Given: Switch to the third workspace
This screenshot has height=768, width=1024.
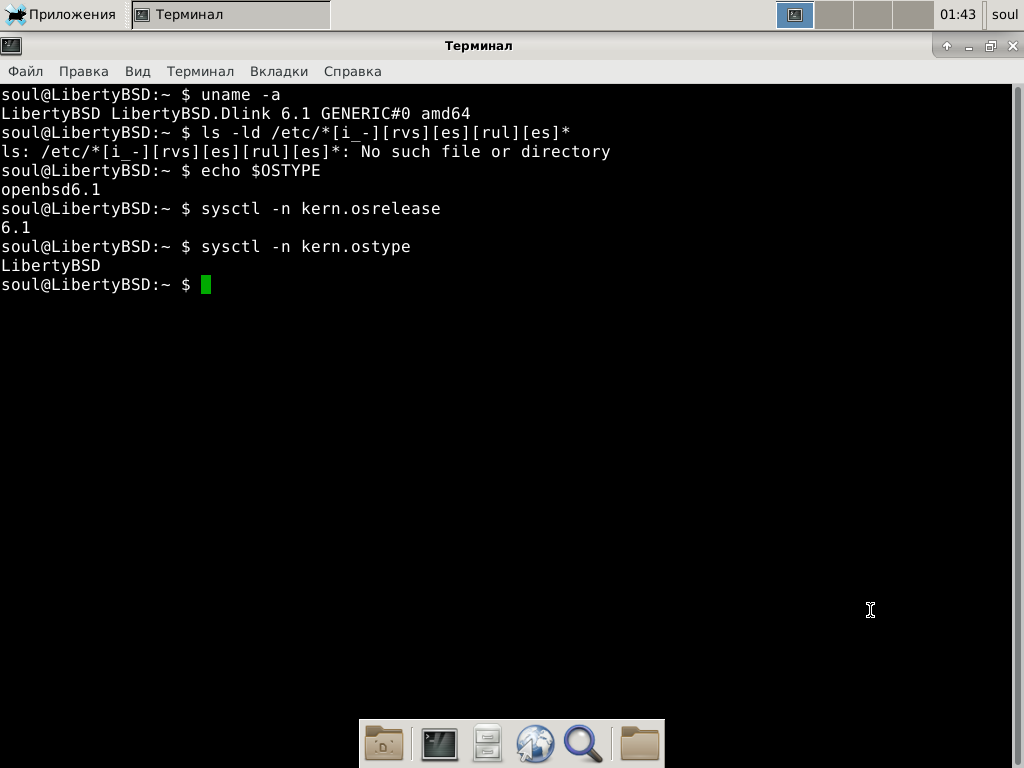Looking at the screenshot, I should click(x=873, y=15).
